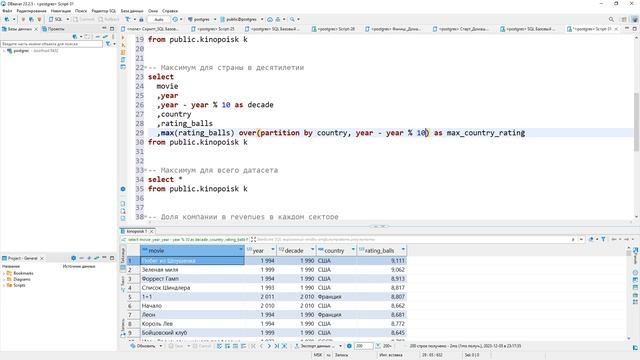Open the navigator filter dropdown icon

tap(108, 44)
